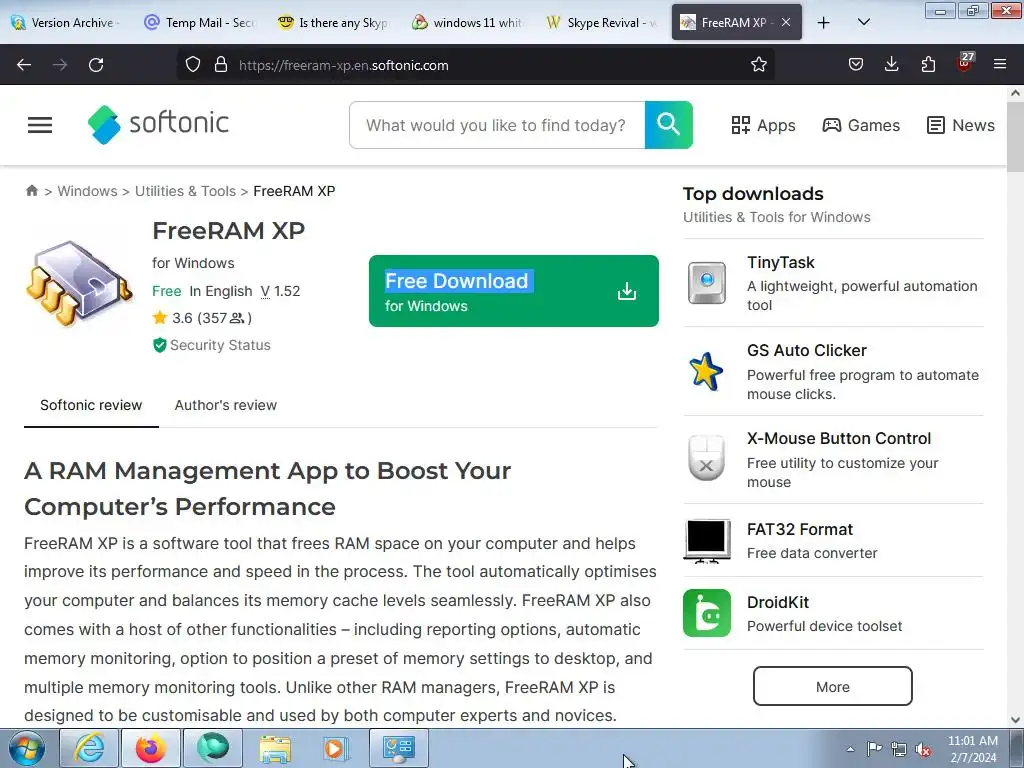Open the Games menu
This screenshot has width=1024, height=768.
click(x=861, y=125)
